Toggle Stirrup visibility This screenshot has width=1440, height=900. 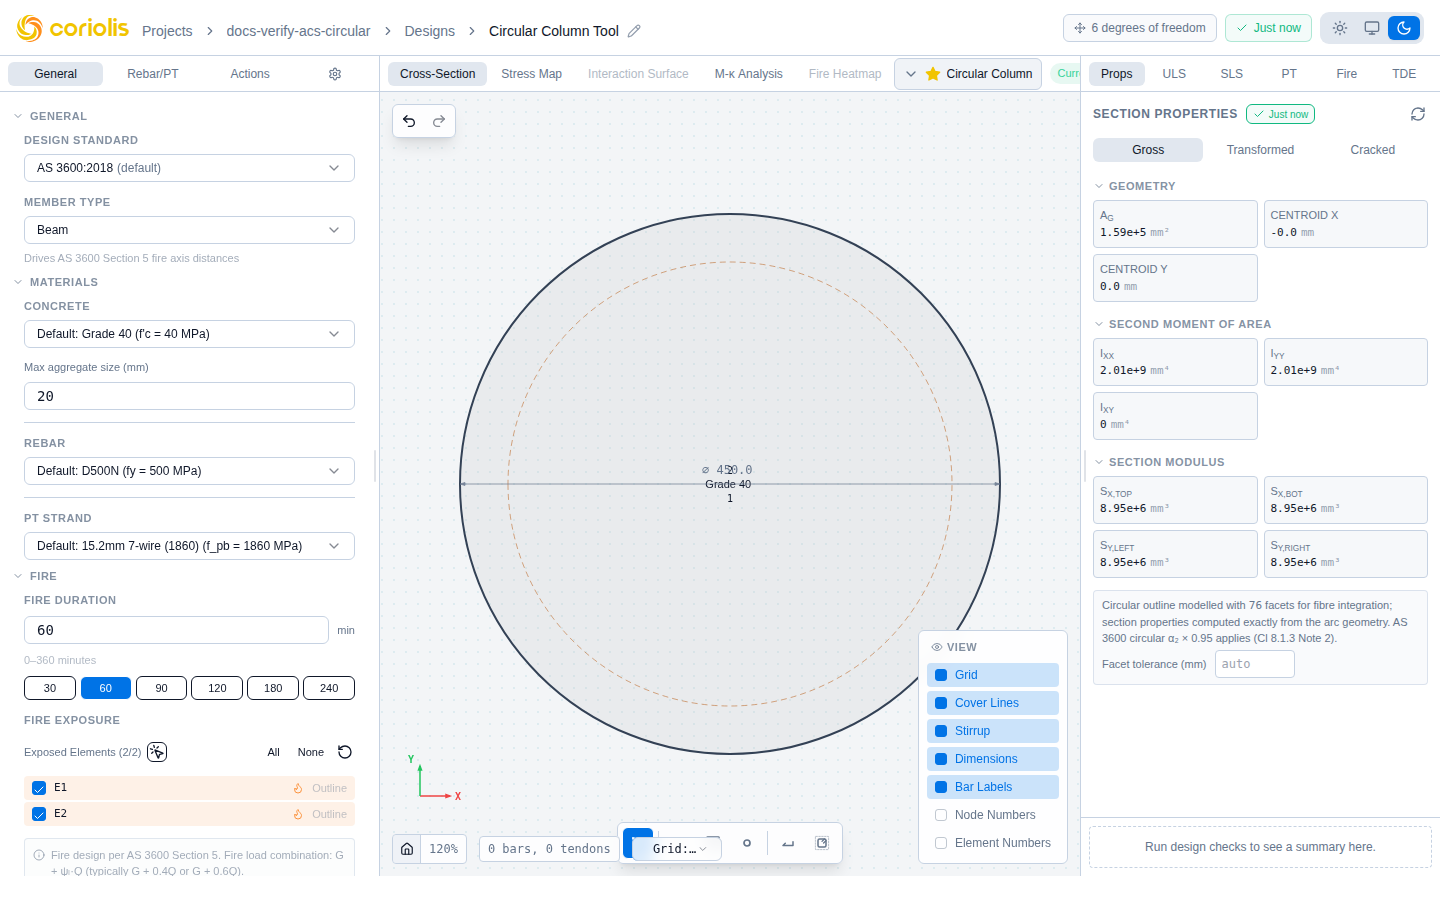pos(992,731)
